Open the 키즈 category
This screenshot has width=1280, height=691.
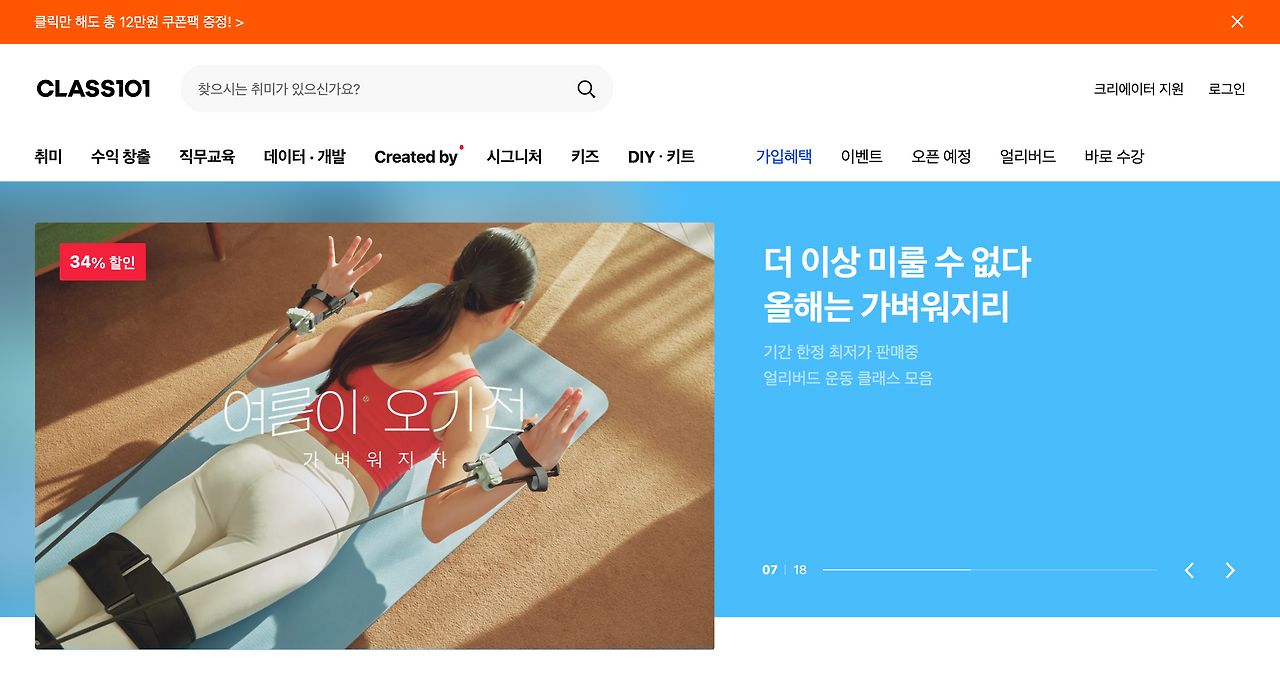585,157
